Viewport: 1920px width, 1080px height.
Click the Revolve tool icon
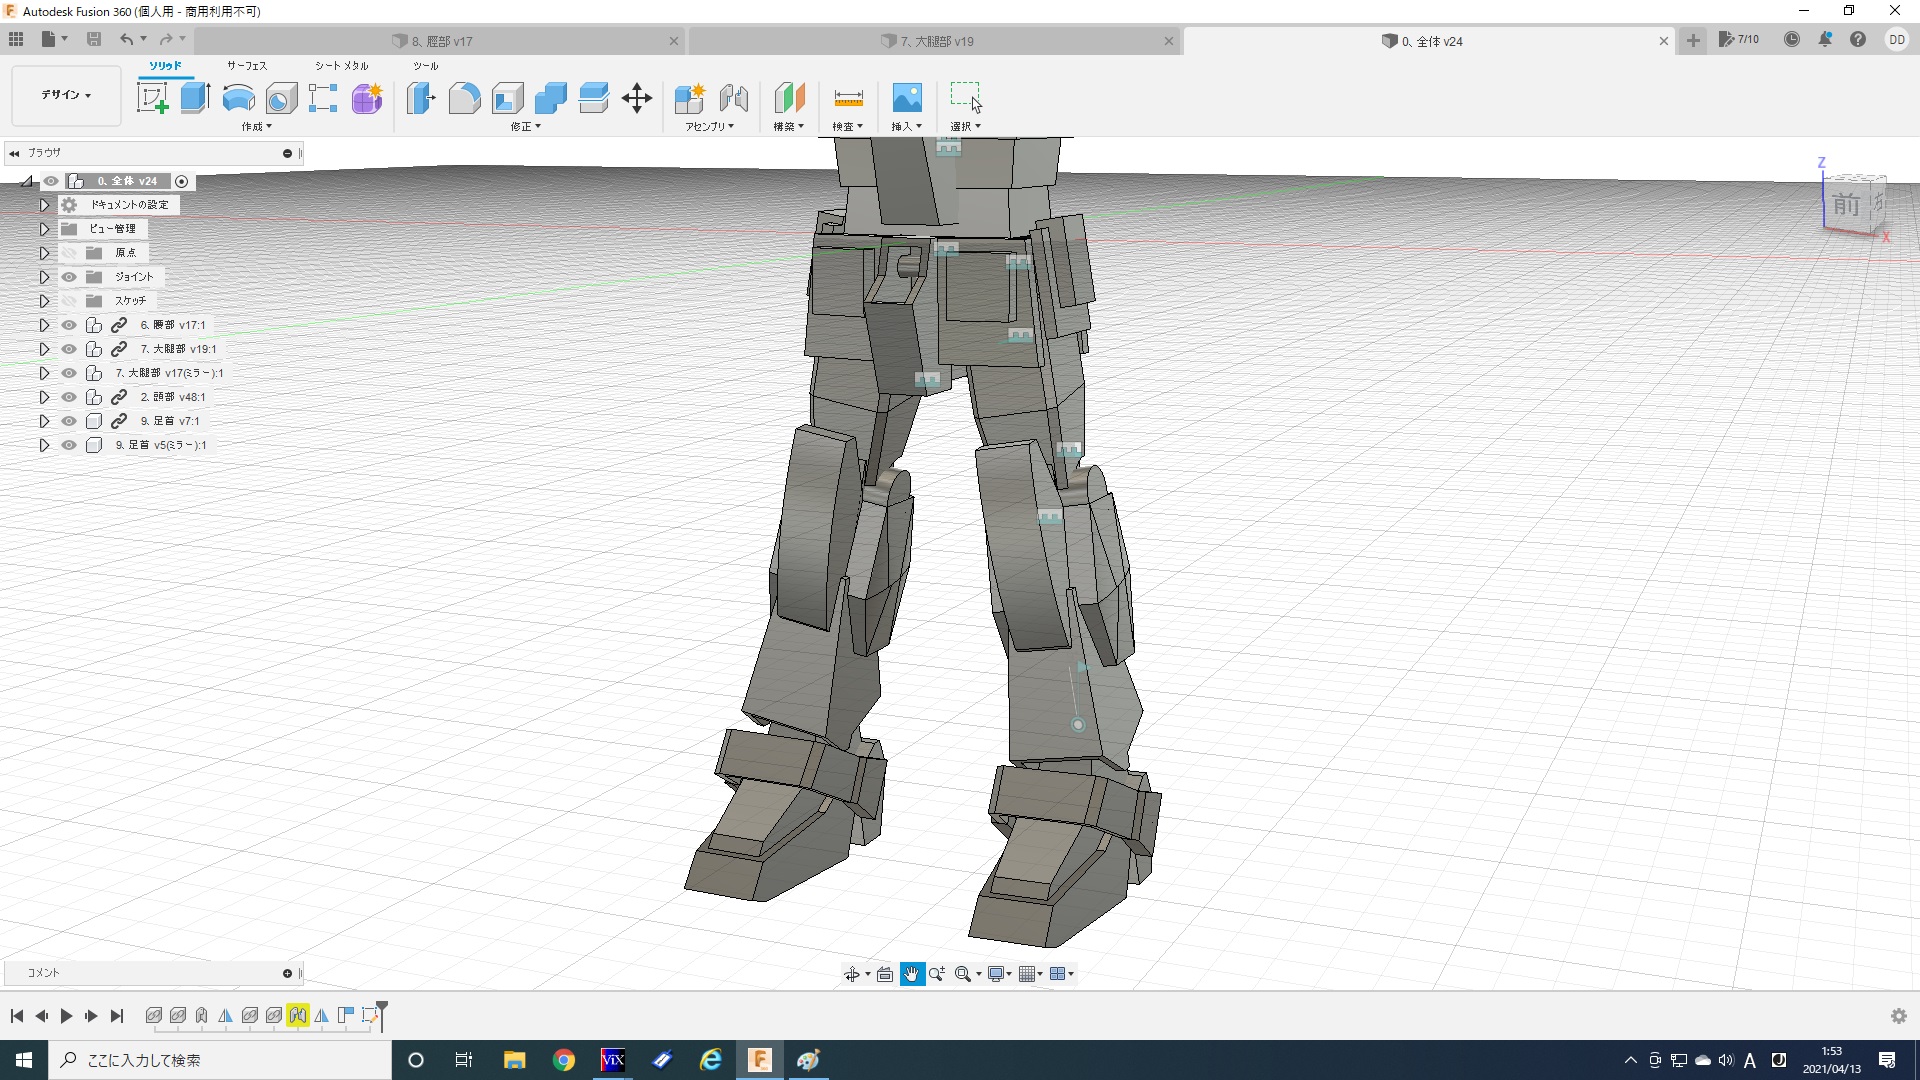[238, 98]
